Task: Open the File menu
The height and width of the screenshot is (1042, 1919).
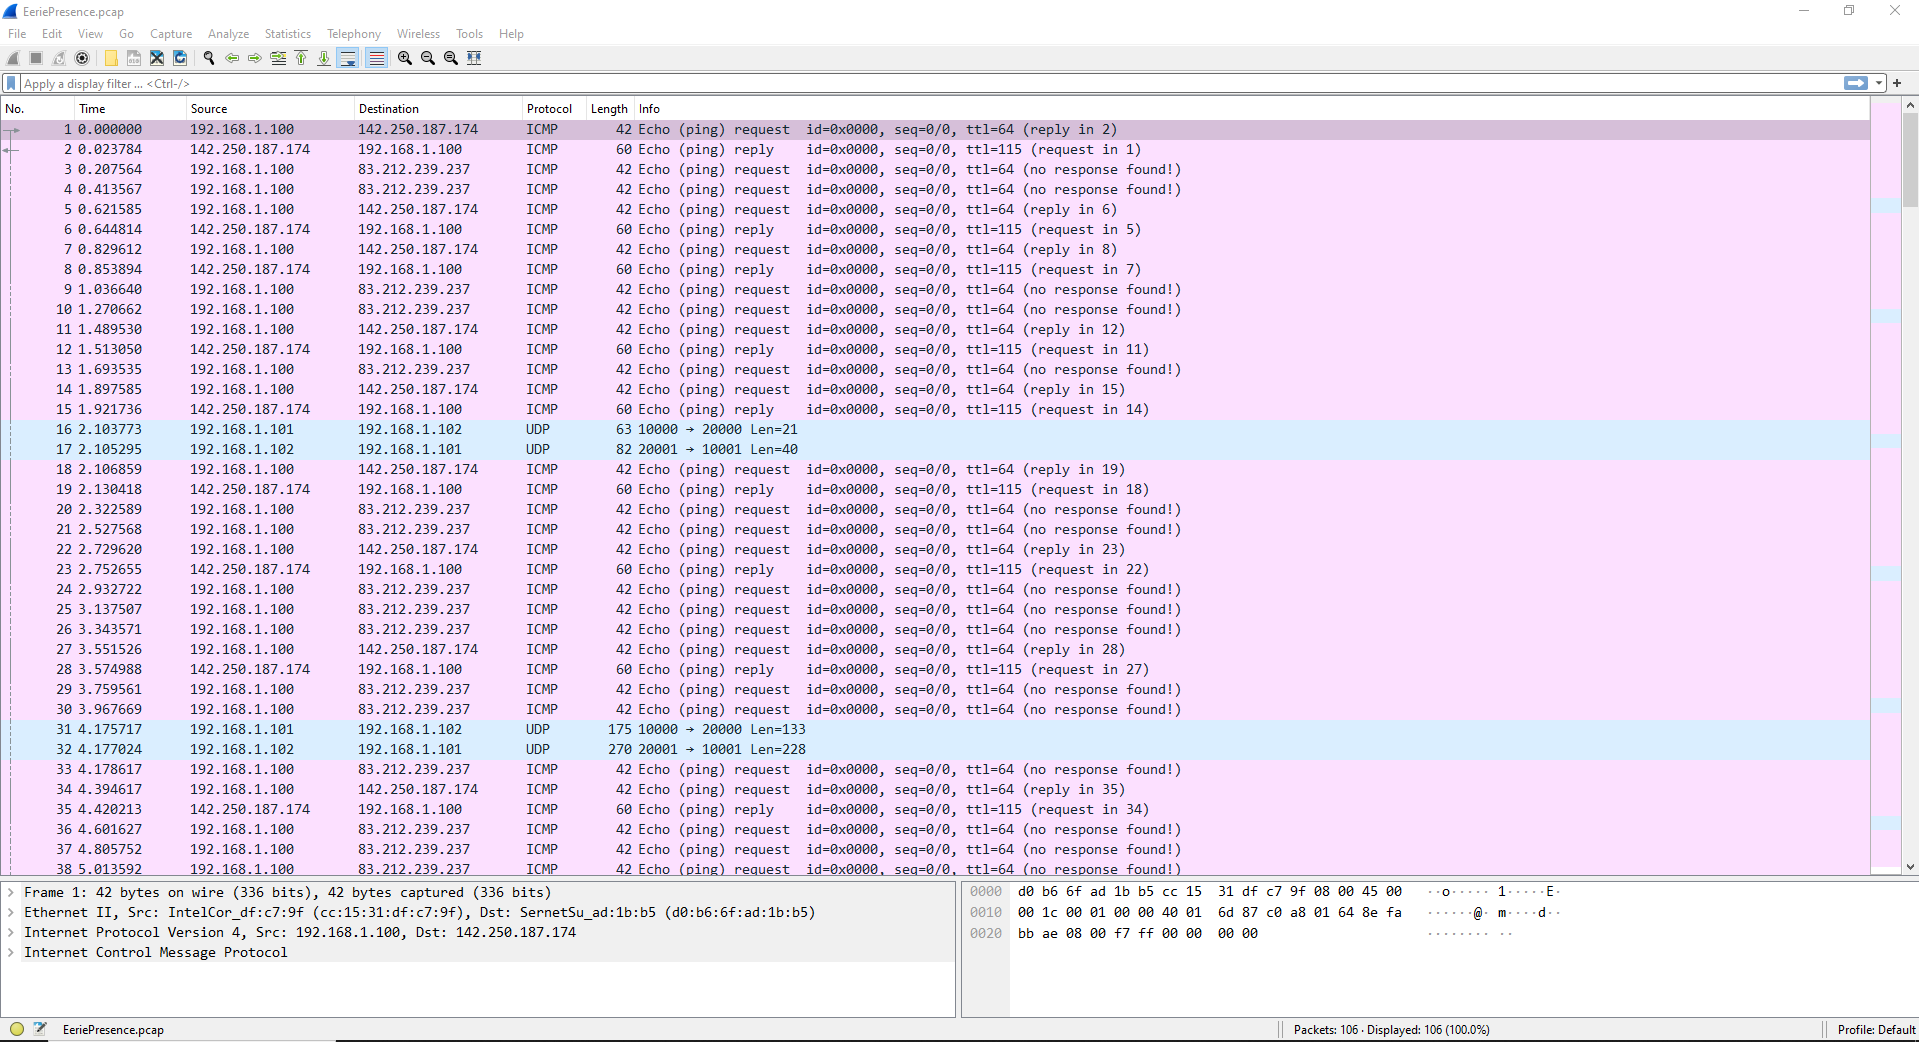Action: (17, 33)
